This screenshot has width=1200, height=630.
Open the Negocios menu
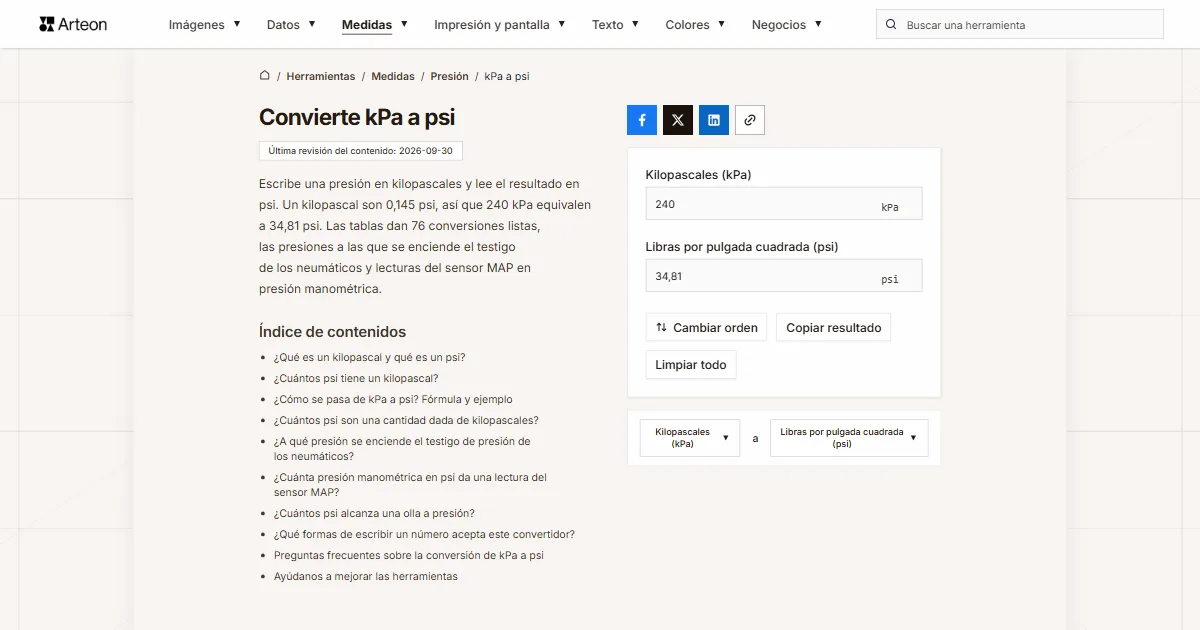point(787,25)
